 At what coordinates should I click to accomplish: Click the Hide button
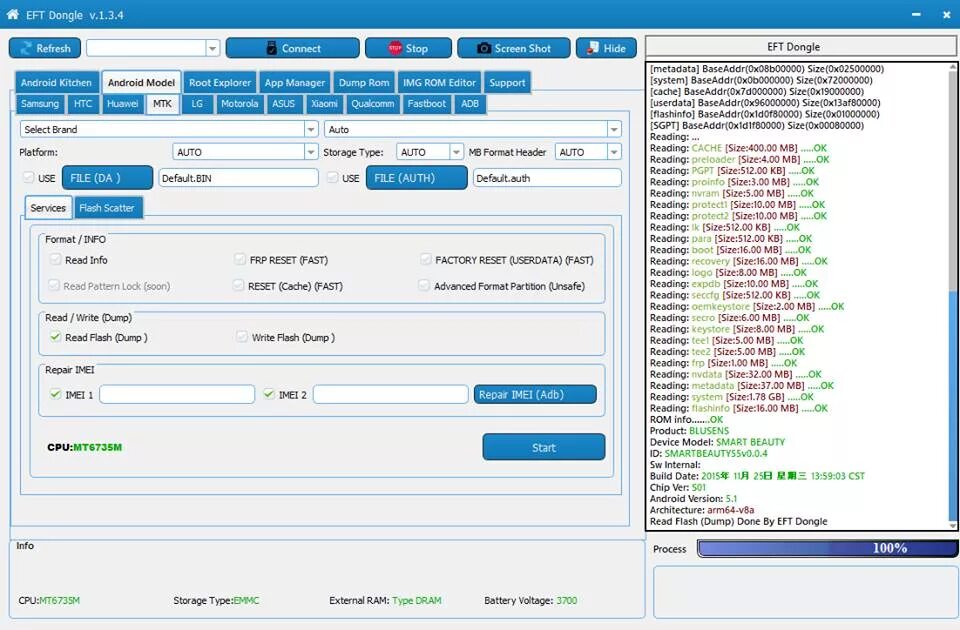[606, 48]
